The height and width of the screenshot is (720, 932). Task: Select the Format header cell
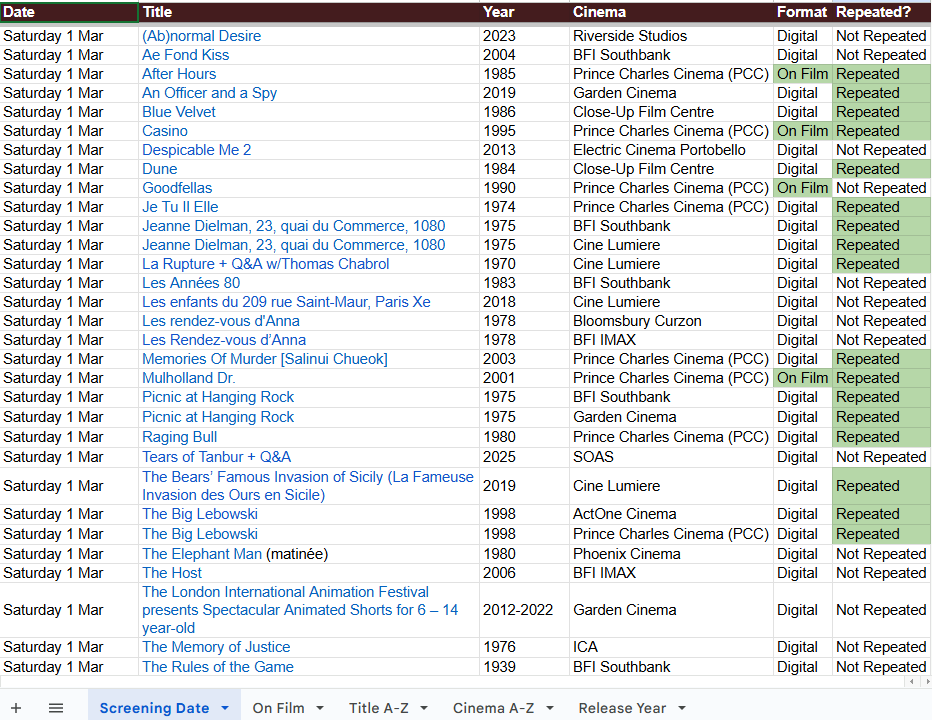[x=802, y=12]
